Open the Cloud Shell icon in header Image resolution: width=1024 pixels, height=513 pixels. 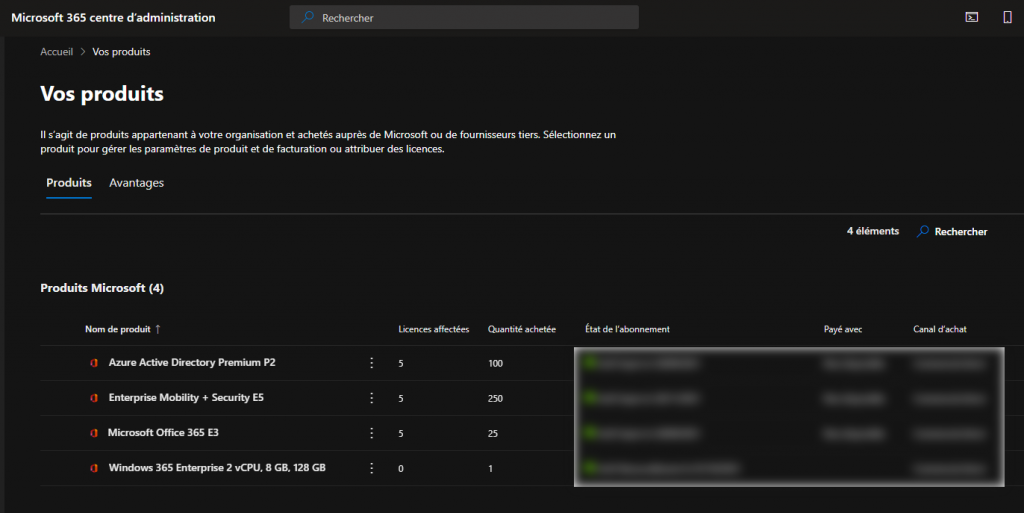972,18
